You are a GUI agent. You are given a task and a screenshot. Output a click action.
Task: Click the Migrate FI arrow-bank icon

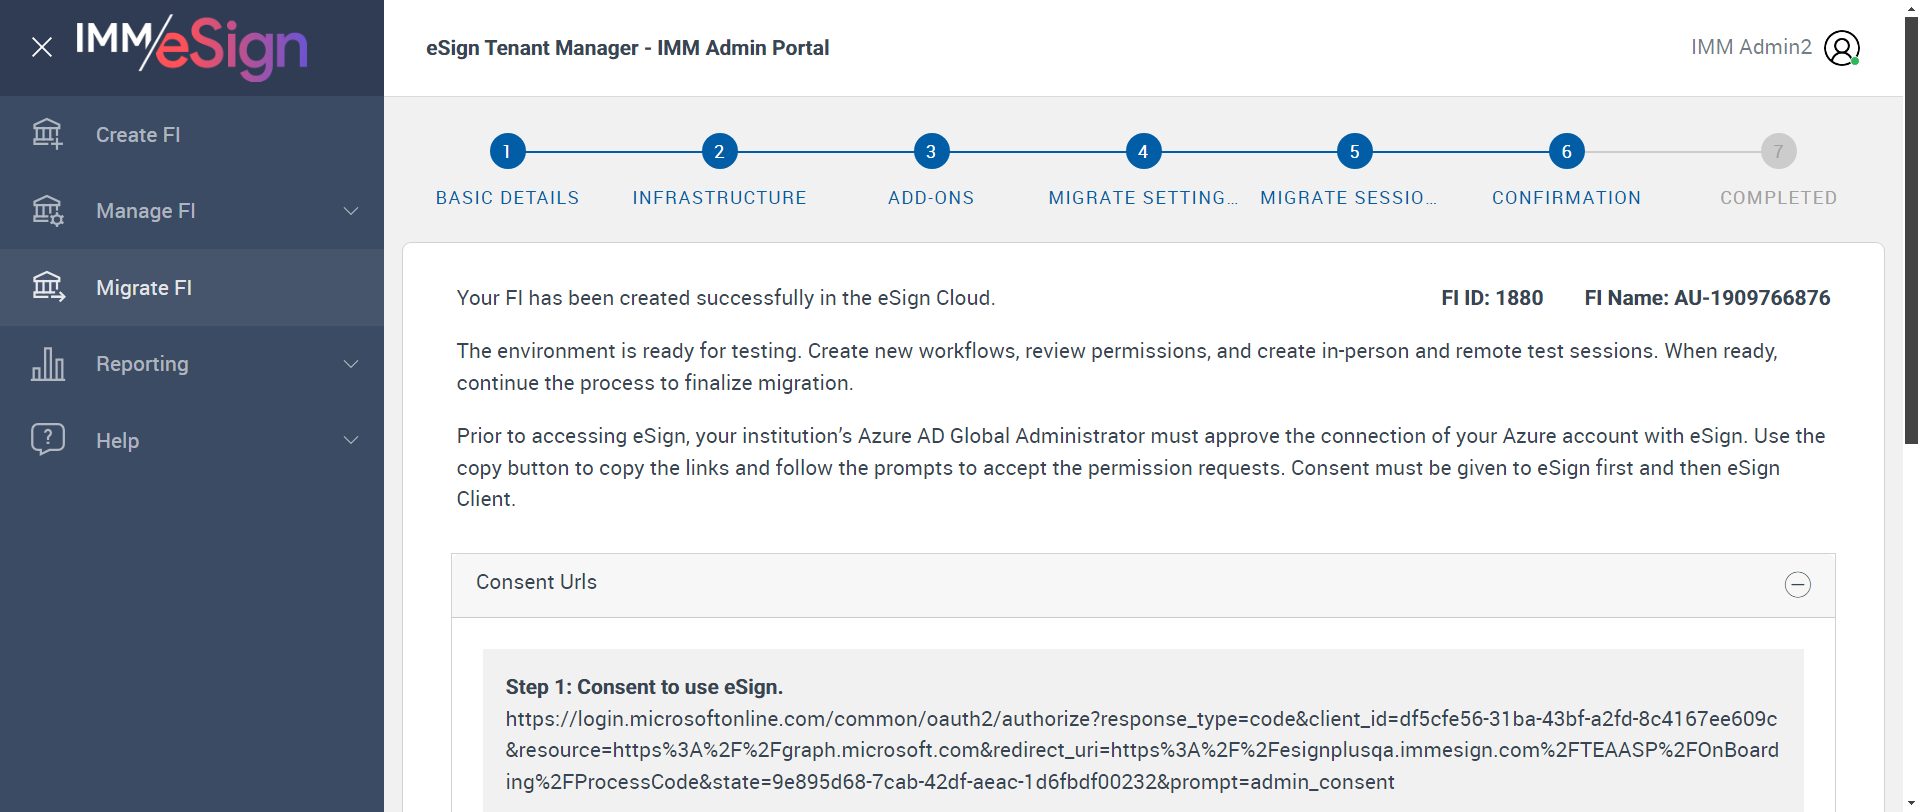click(x=47, y=287)
